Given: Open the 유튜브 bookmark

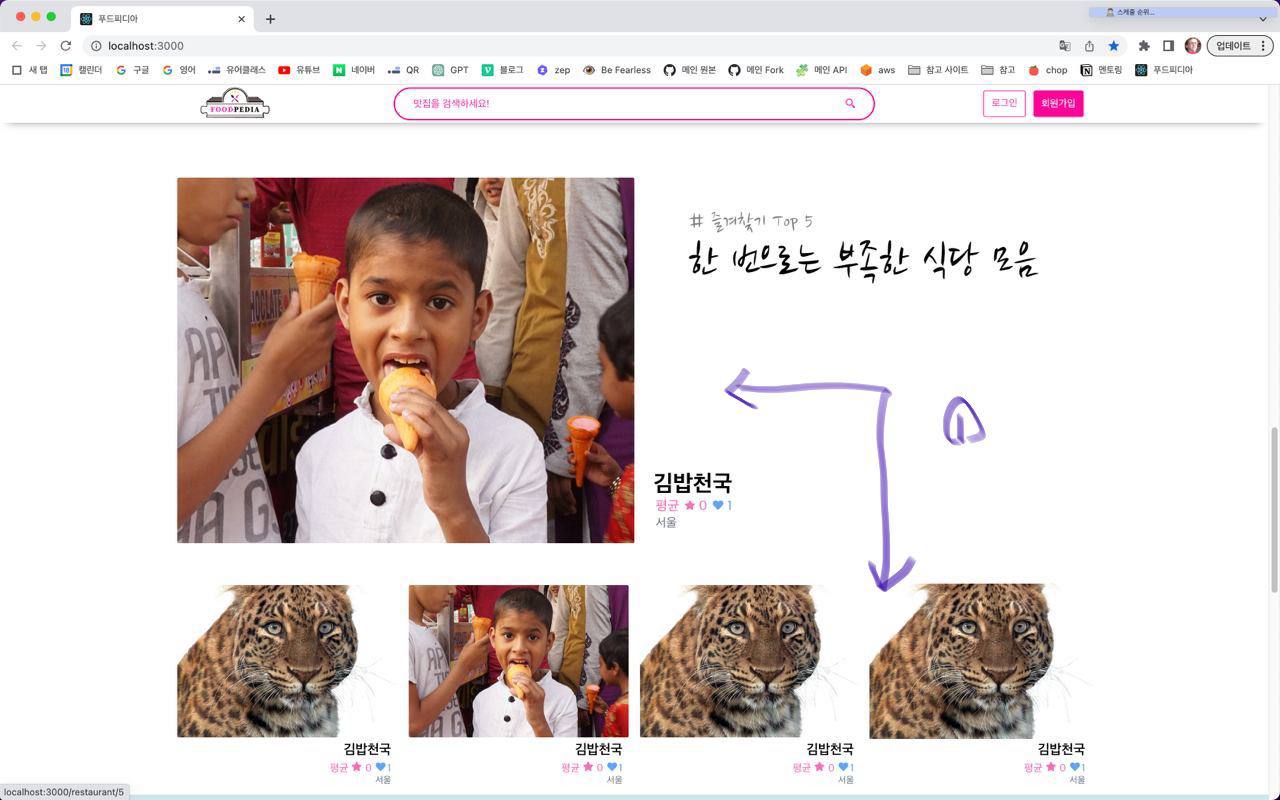Looking at the screenshot, I should (299, 70).
